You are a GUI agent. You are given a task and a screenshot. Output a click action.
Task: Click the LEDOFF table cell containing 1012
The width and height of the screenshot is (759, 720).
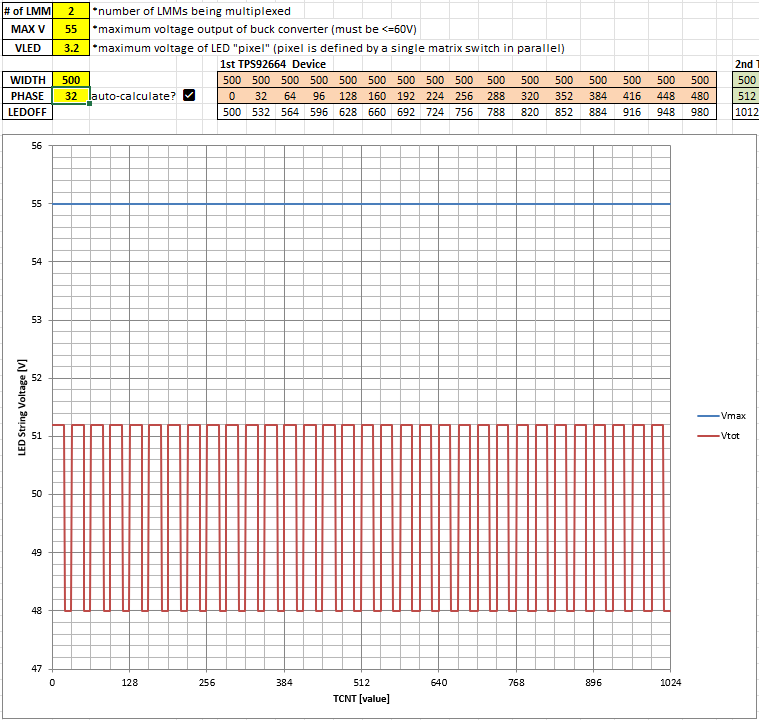pos(746,112)
